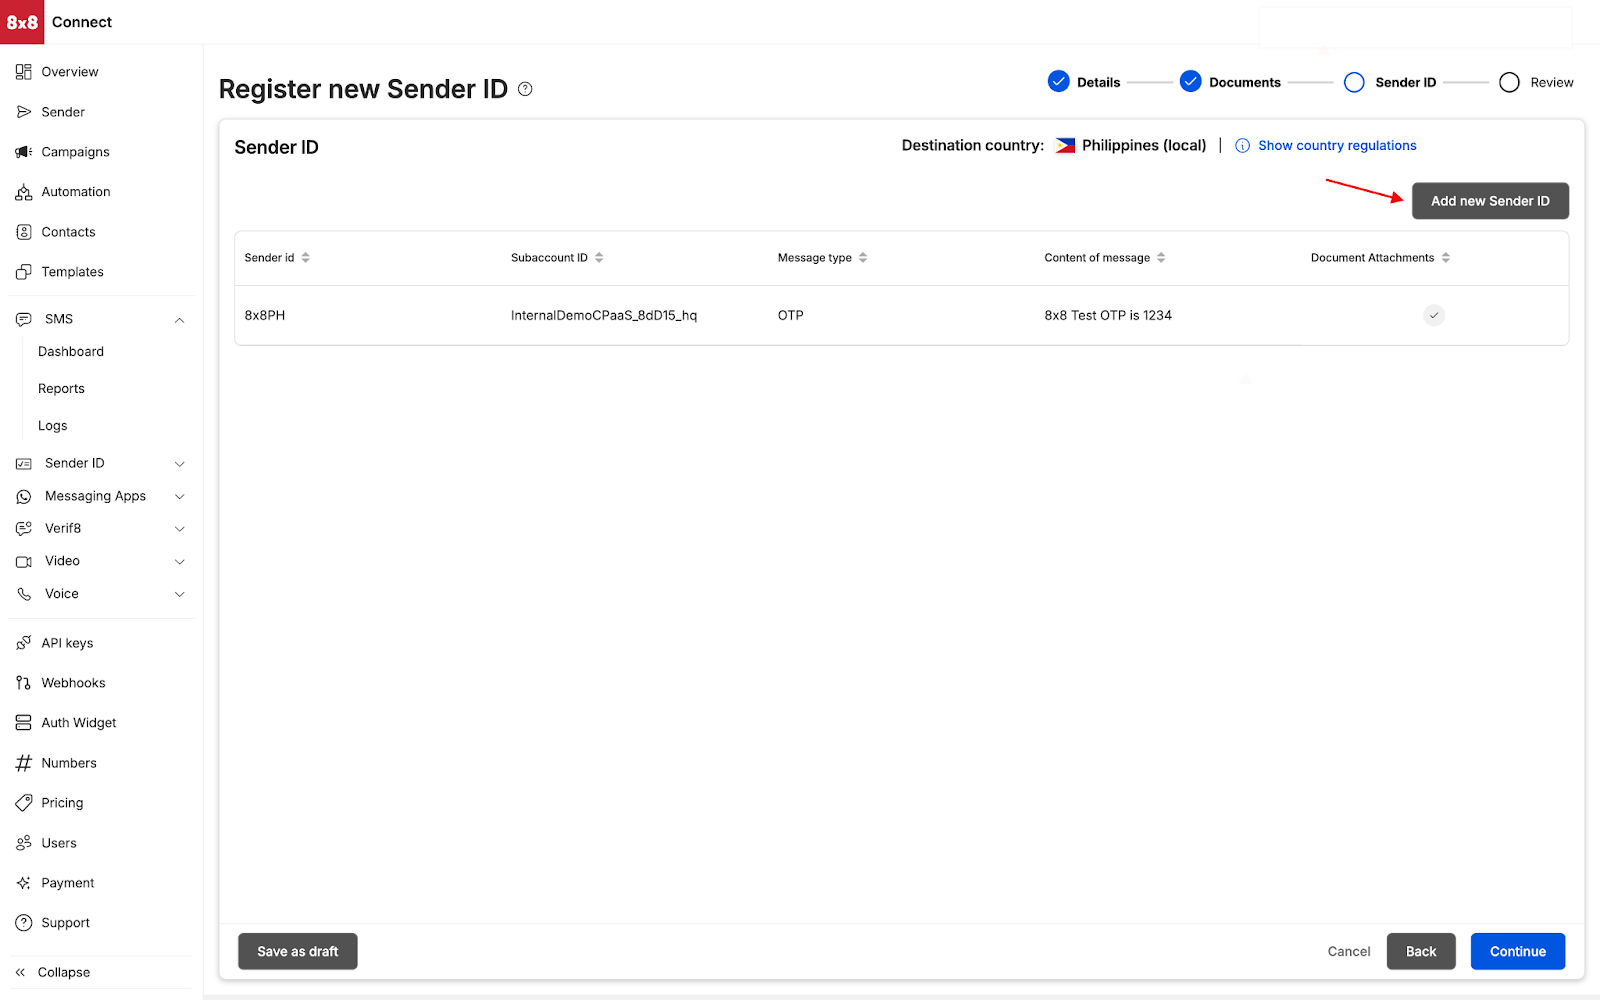Open SMS Reports menu item
Screen dimensions: 1600x1000
point(61,389)
